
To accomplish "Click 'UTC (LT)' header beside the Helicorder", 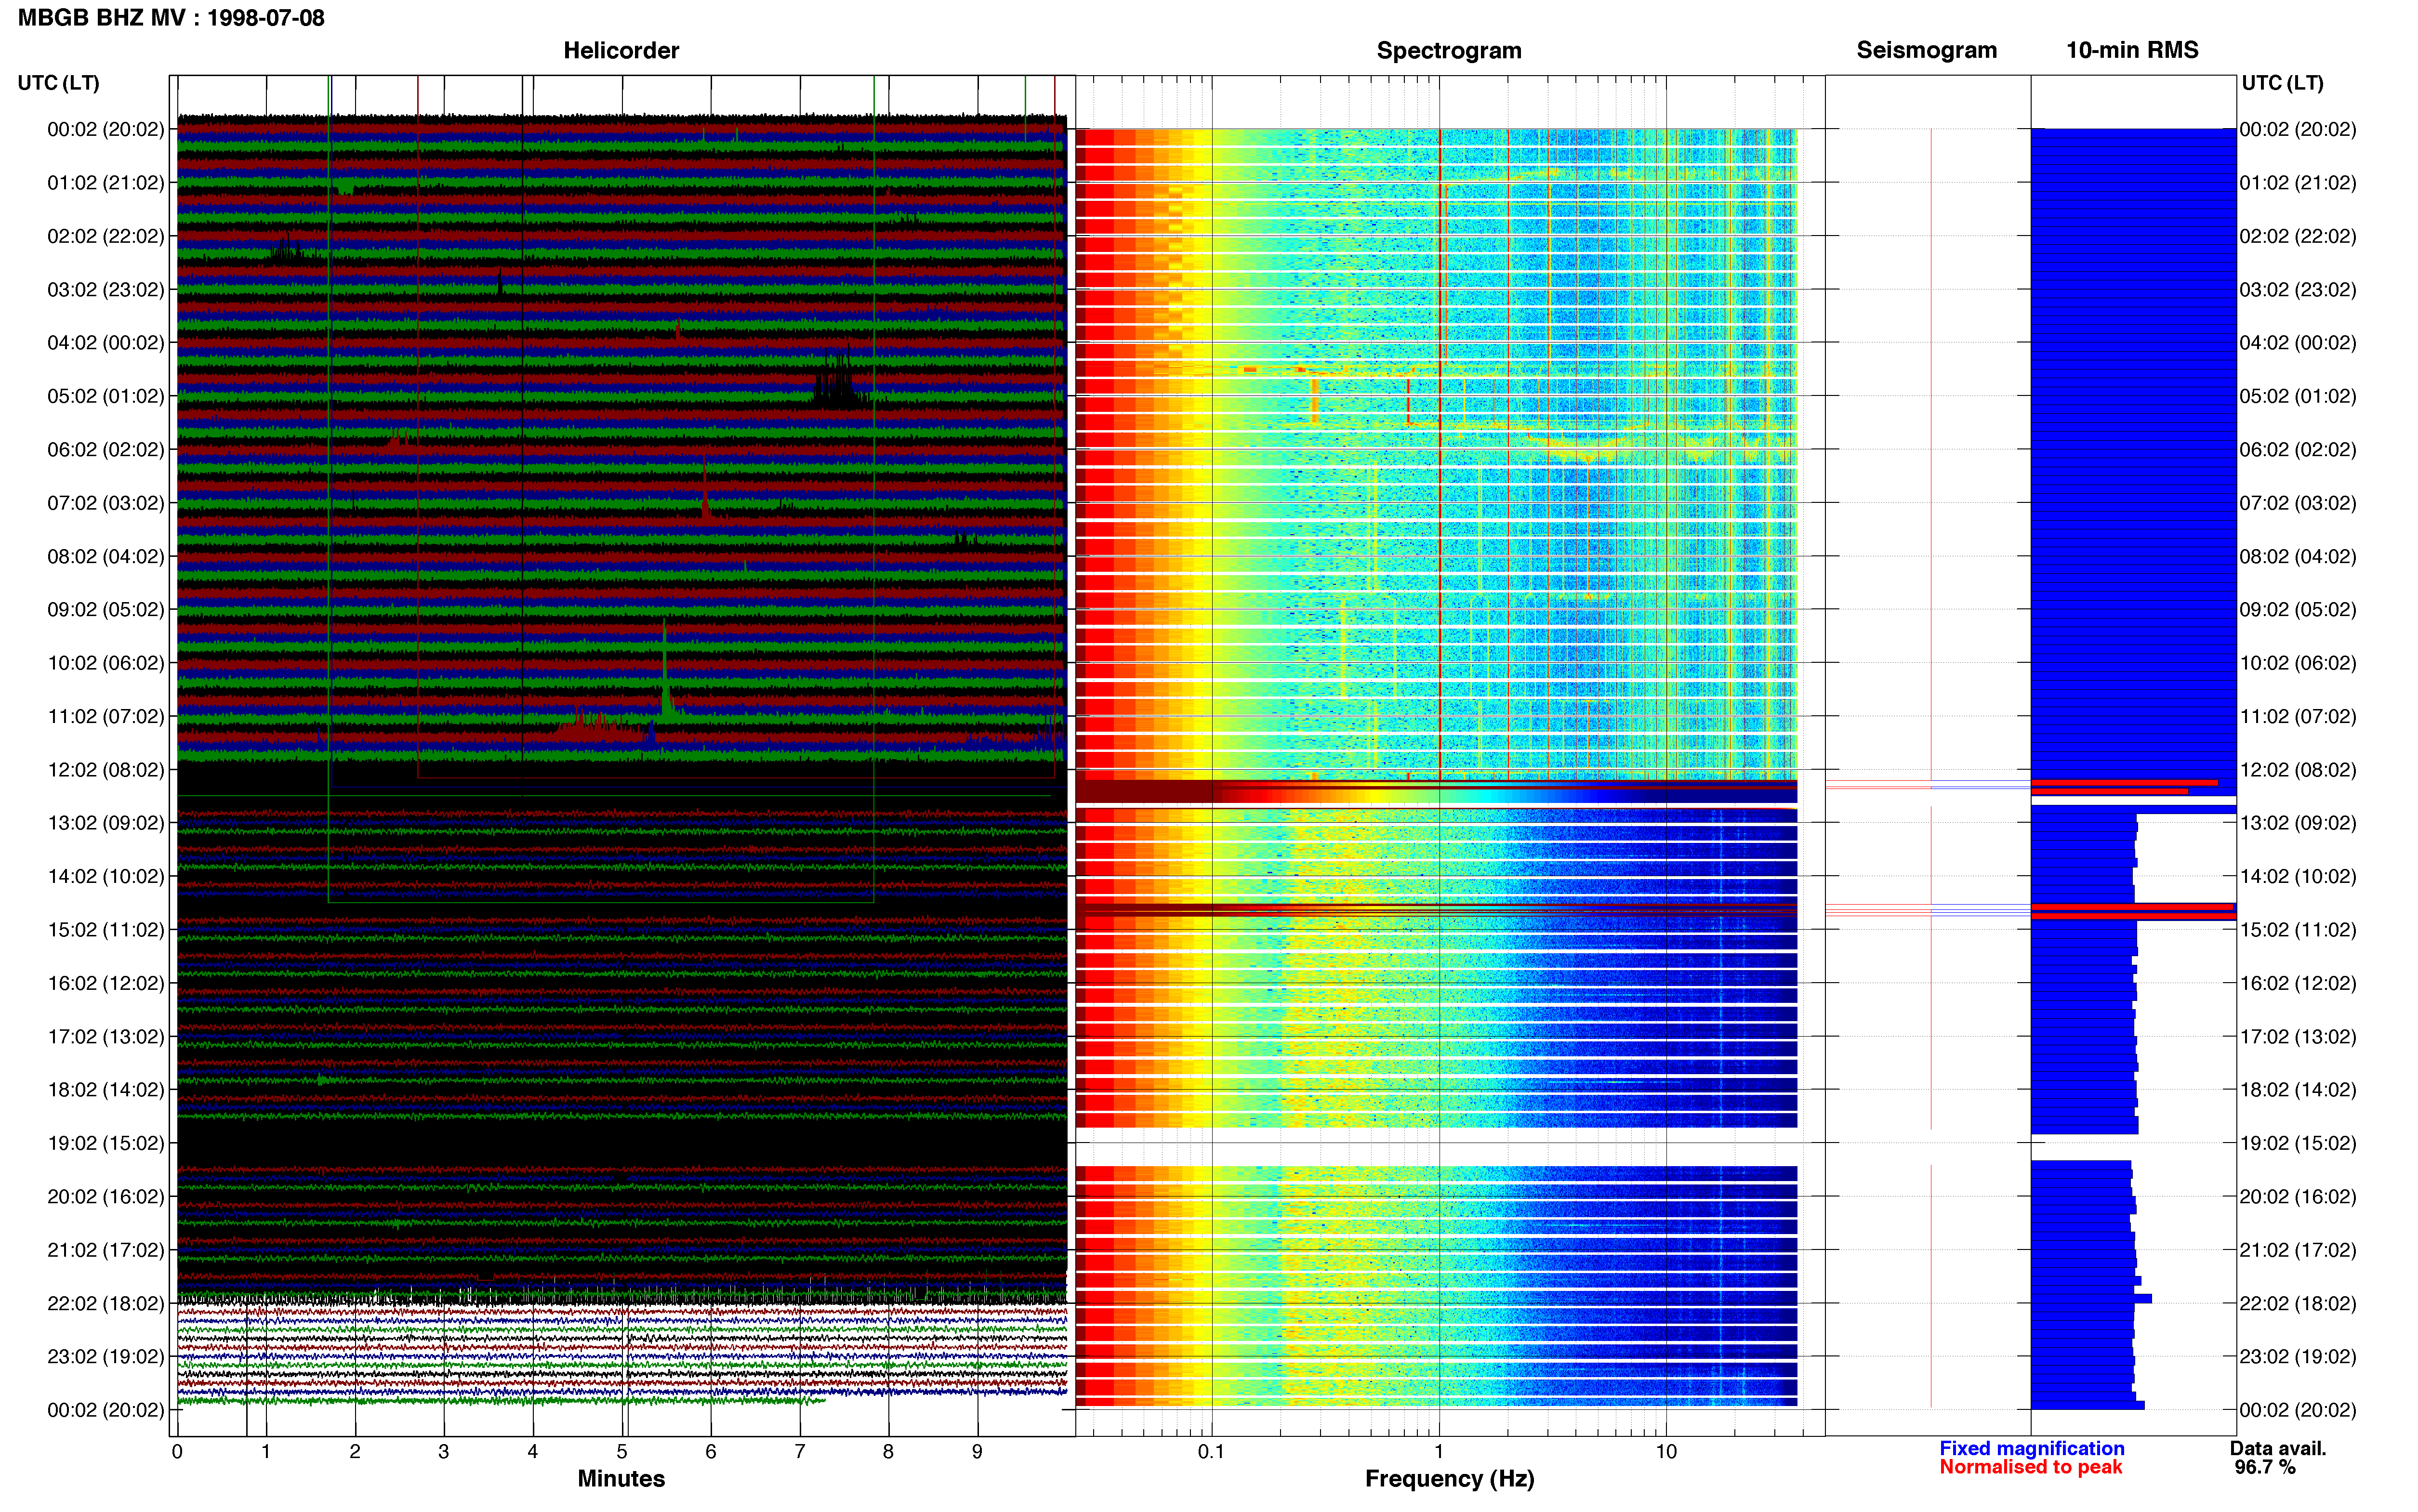I will pyautogui.click(x=58, y=83).
